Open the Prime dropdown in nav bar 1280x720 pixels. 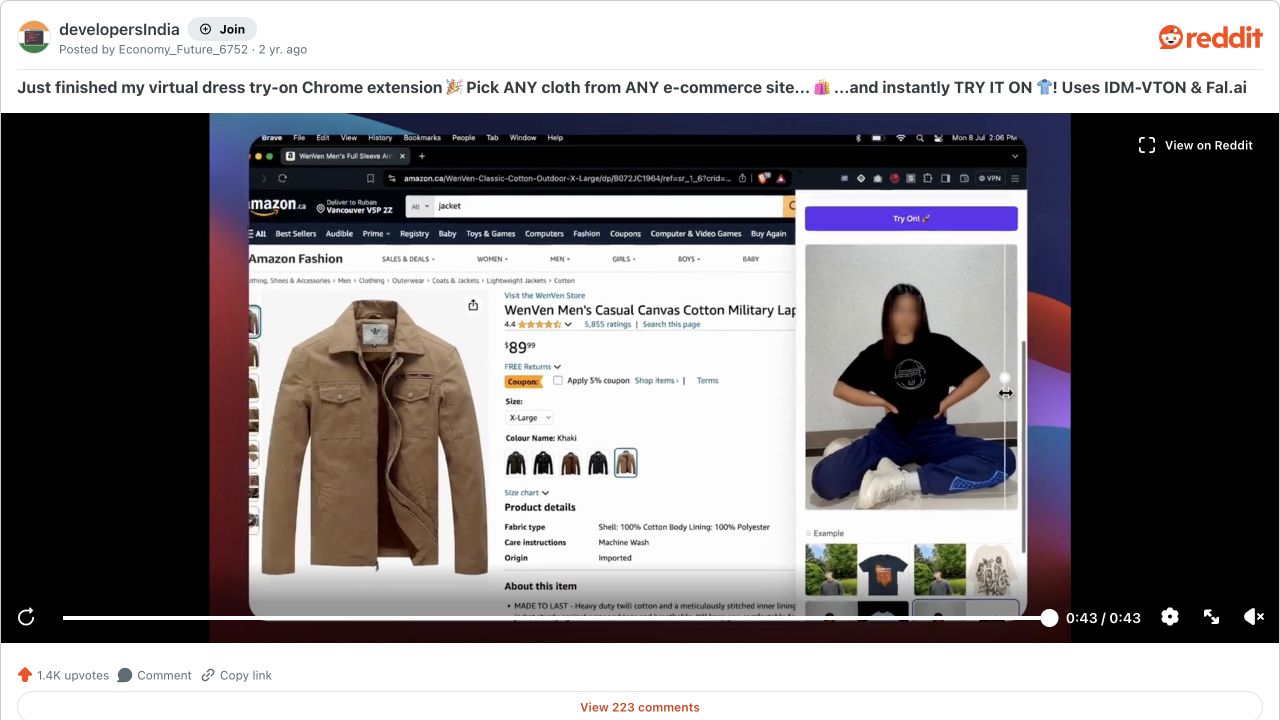375,234
